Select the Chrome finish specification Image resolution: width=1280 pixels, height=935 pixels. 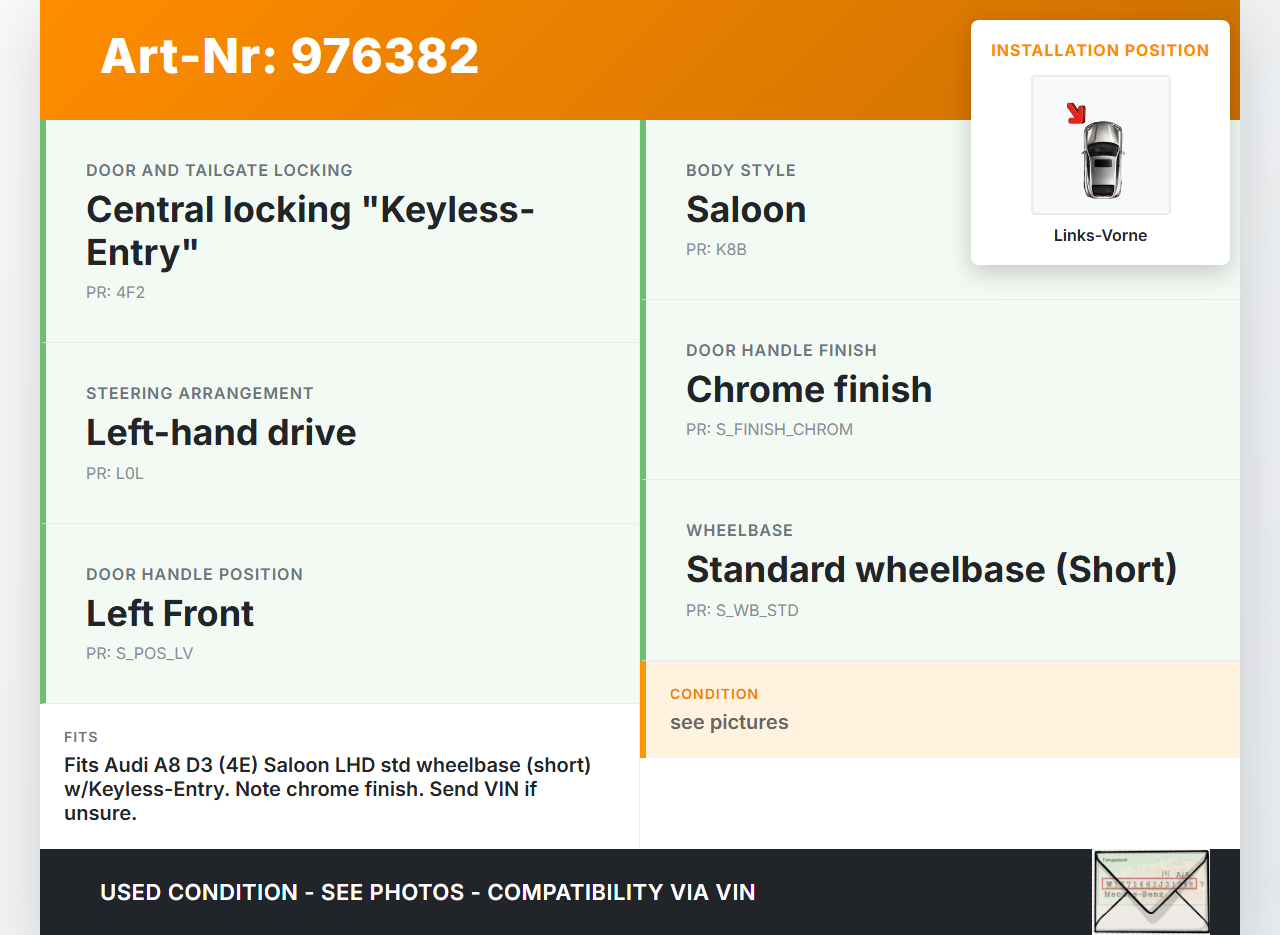(809, 389)
